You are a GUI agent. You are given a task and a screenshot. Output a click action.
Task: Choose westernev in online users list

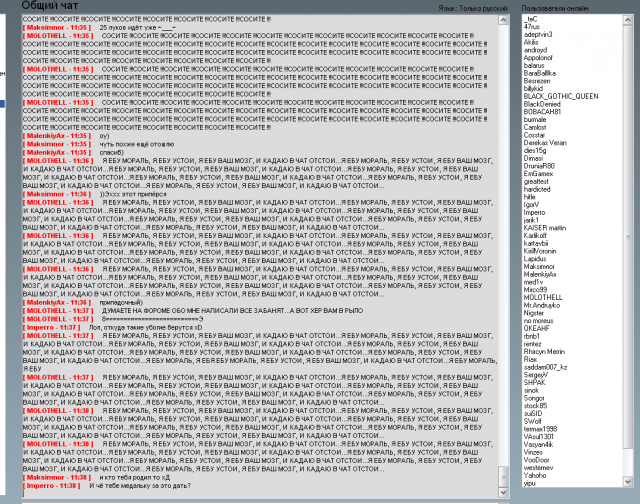538,469
